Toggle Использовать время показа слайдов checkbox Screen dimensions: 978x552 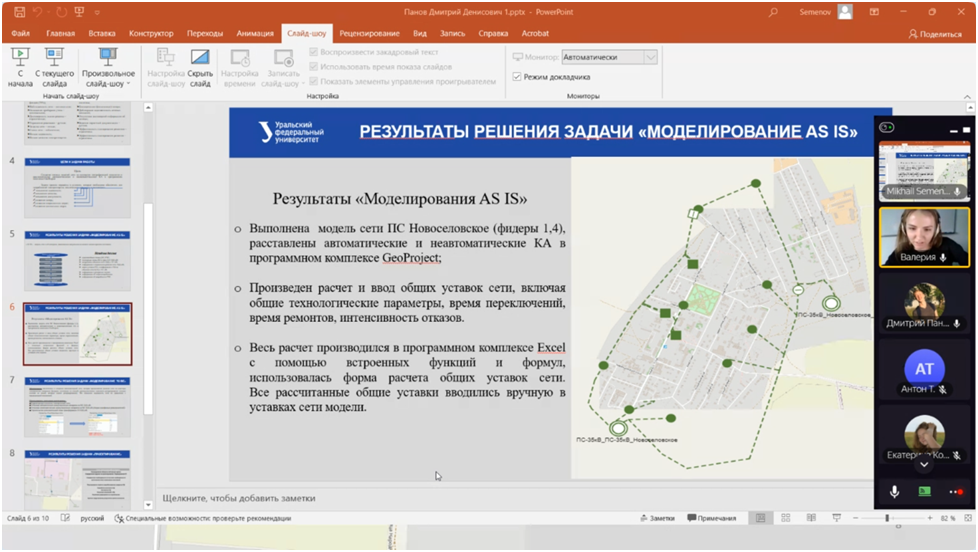pos(314,66)
